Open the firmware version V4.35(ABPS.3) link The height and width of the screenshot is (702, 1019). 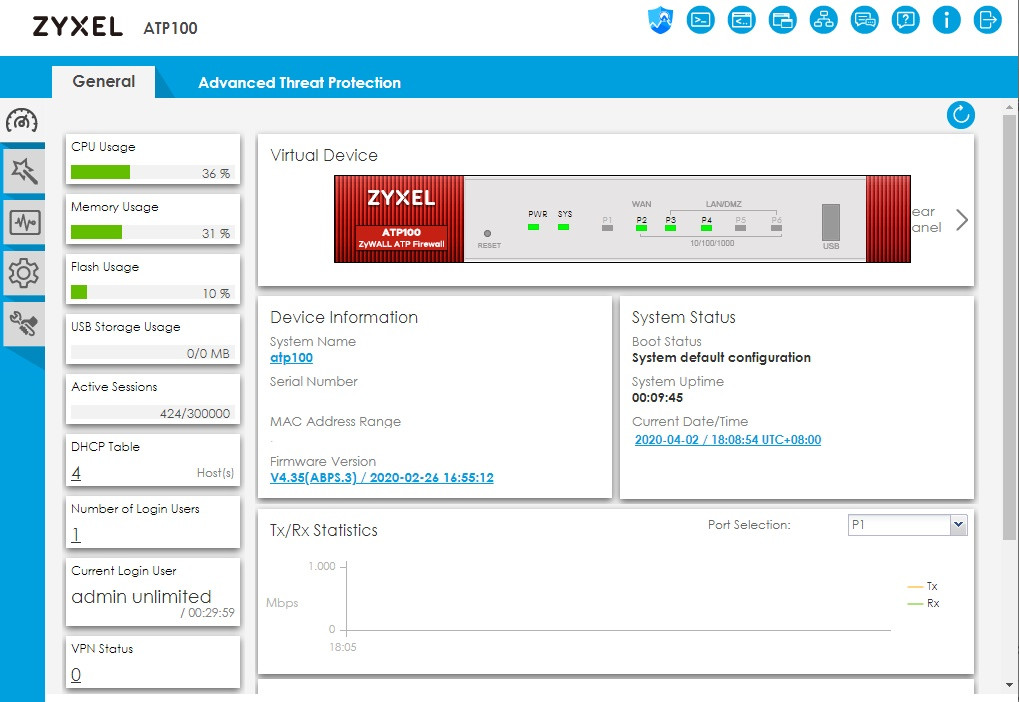pyautogui.click(x=381, y=478)
